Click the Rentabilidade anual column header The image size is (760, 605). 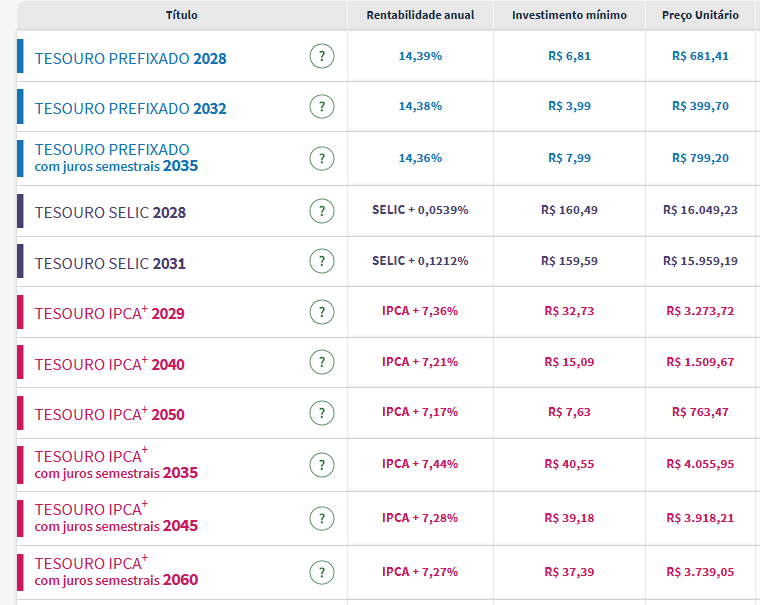[x=420, y=15]
